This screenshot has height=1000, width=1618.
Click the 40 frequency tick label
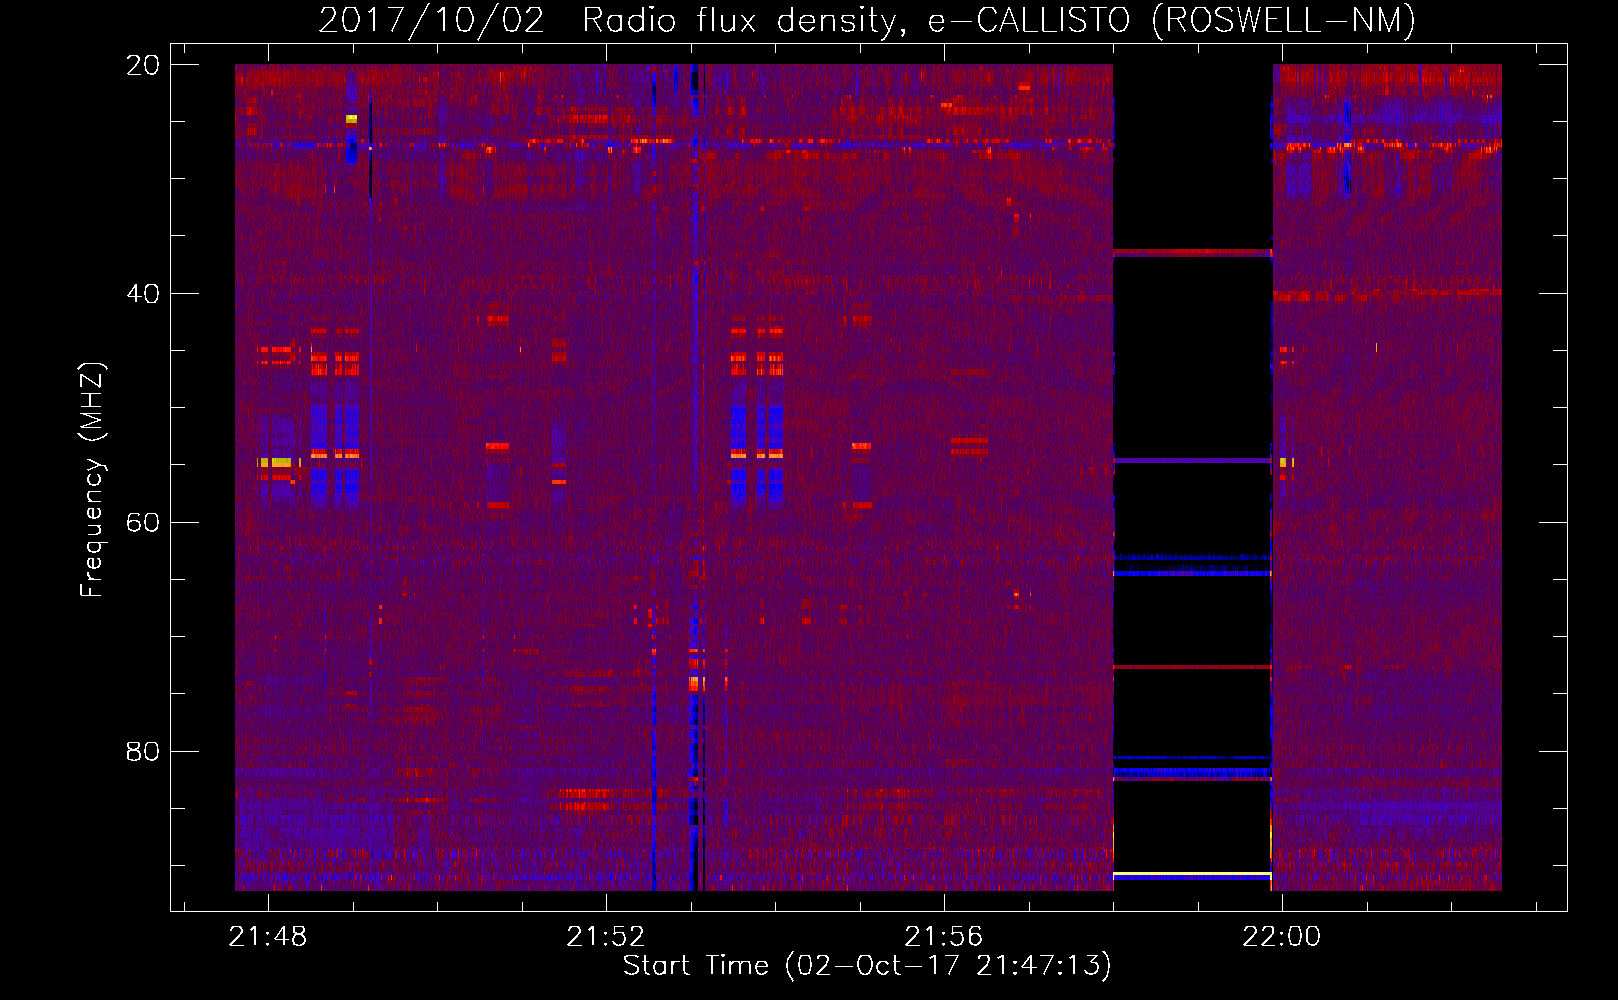(x=142, y=294)
